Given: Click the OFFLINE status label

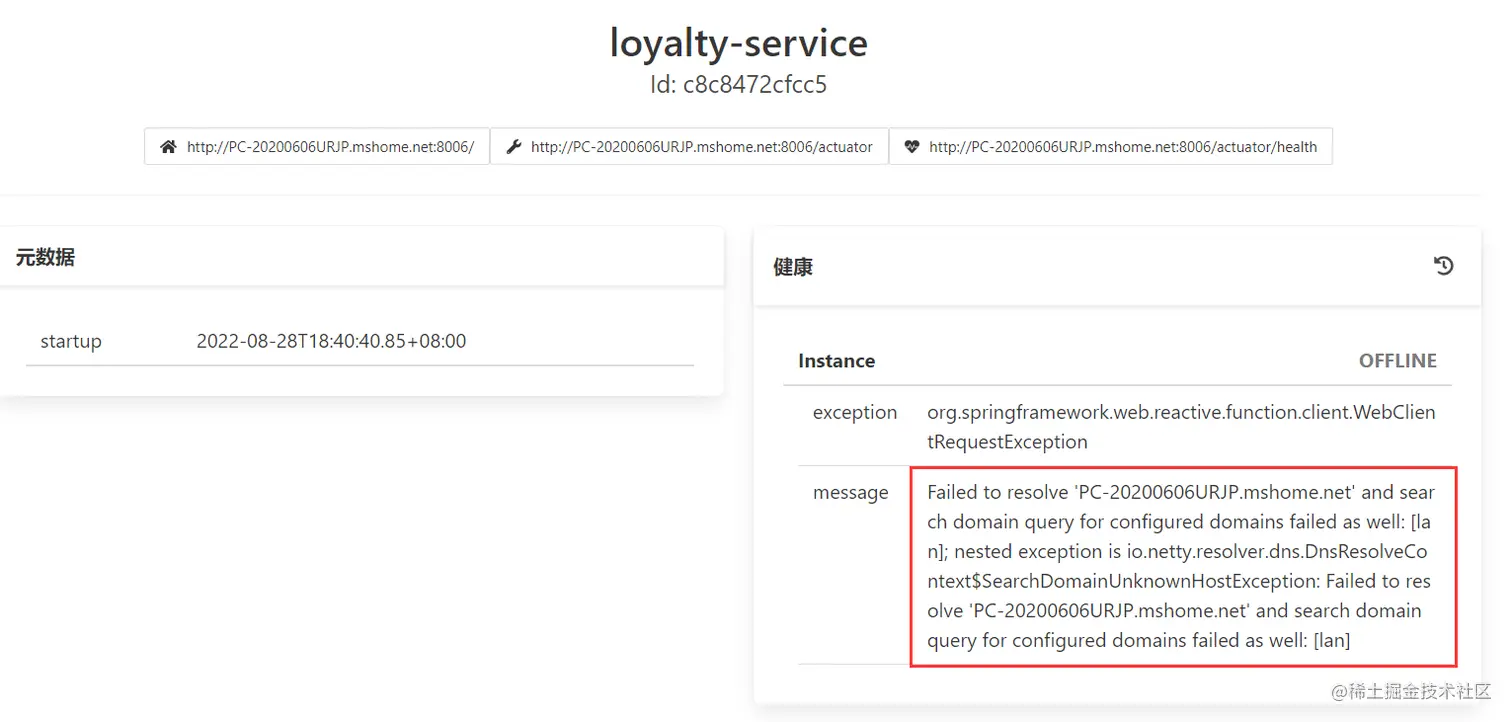Looking at the screenshot, I should (x=1397, y=361).
